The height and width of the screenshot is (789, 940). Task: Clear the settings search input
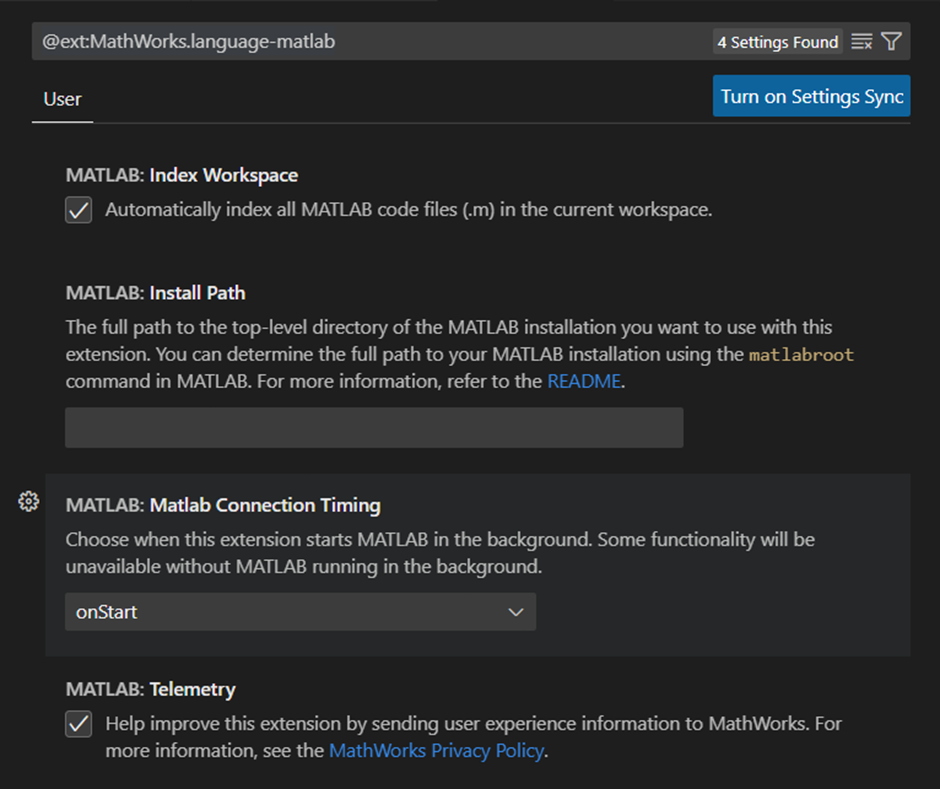[x=861, y=42]
